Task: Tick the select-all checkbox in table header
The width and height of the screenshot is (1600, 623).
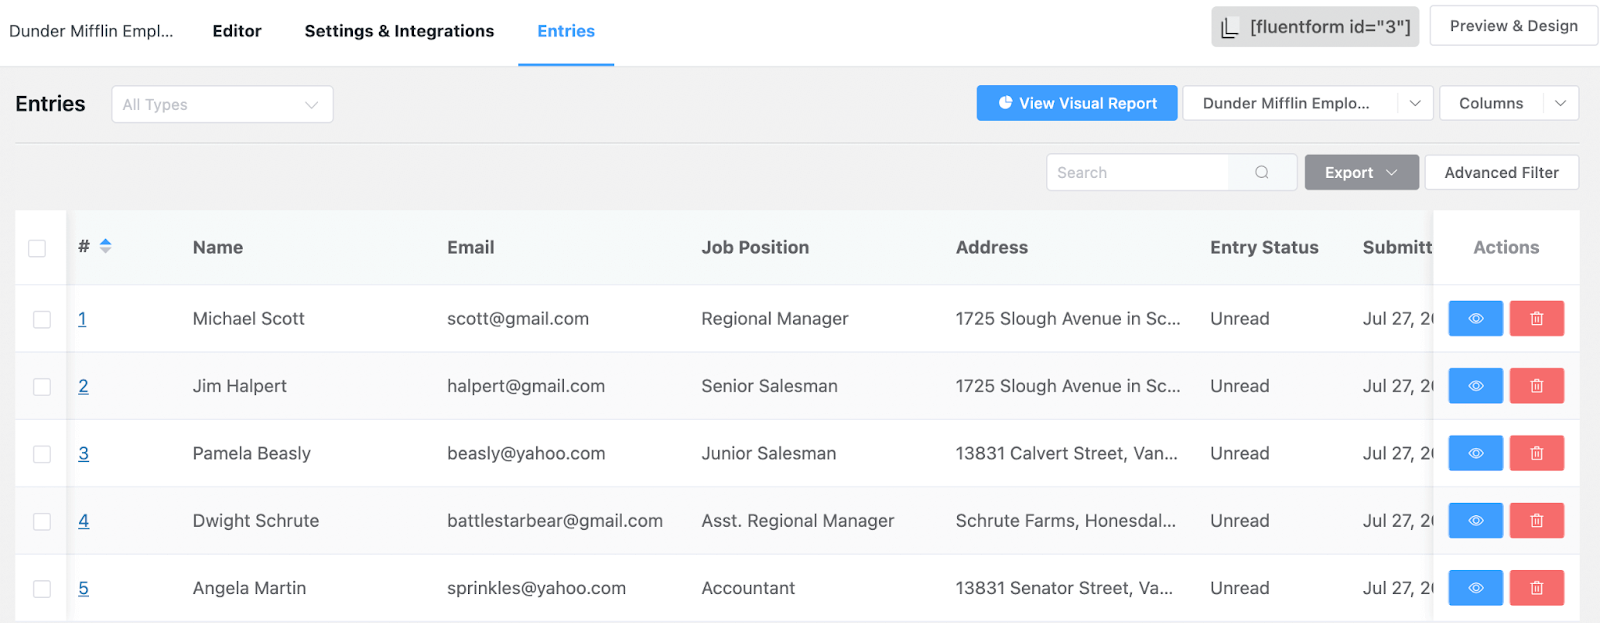Action: pyautogui.click(x=37, y=248)
